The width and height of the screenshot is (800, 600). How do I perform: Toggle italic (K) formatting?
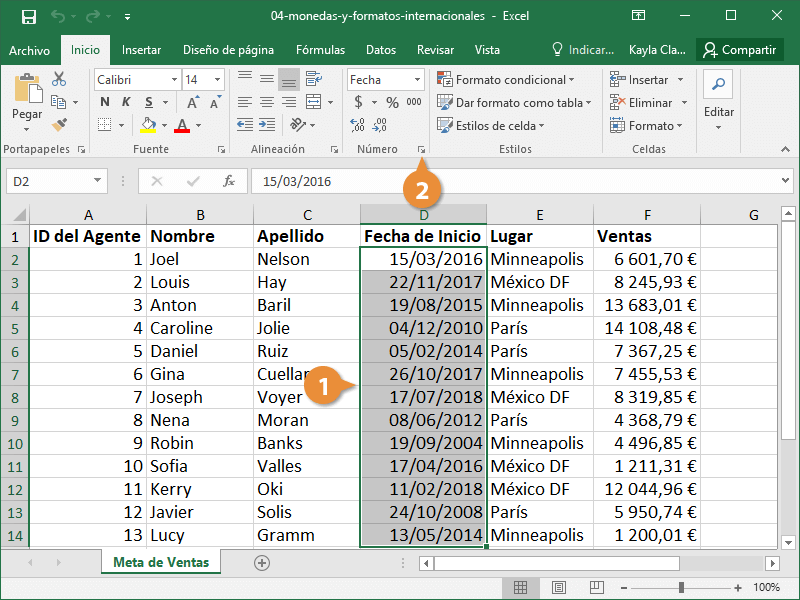tap(127, 102)
